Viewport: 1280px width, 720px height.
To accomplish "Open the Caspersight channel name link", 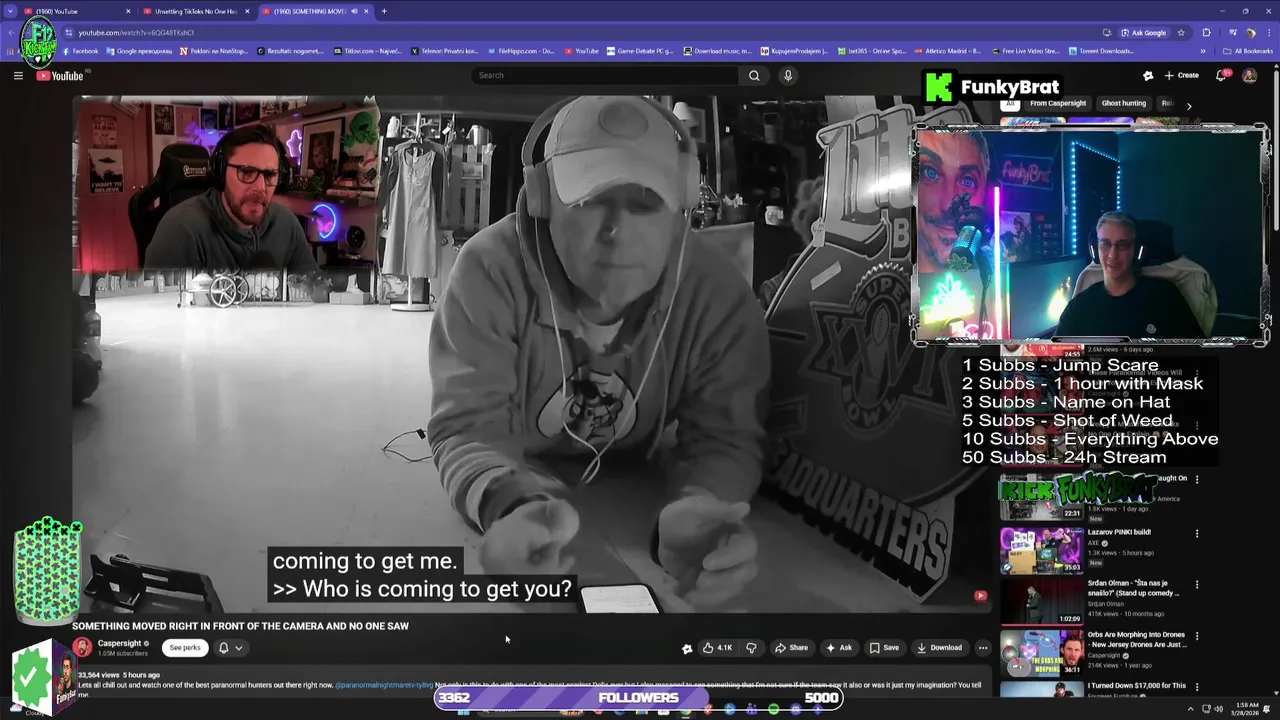I will pyautogui.click(x=120, y=643).
